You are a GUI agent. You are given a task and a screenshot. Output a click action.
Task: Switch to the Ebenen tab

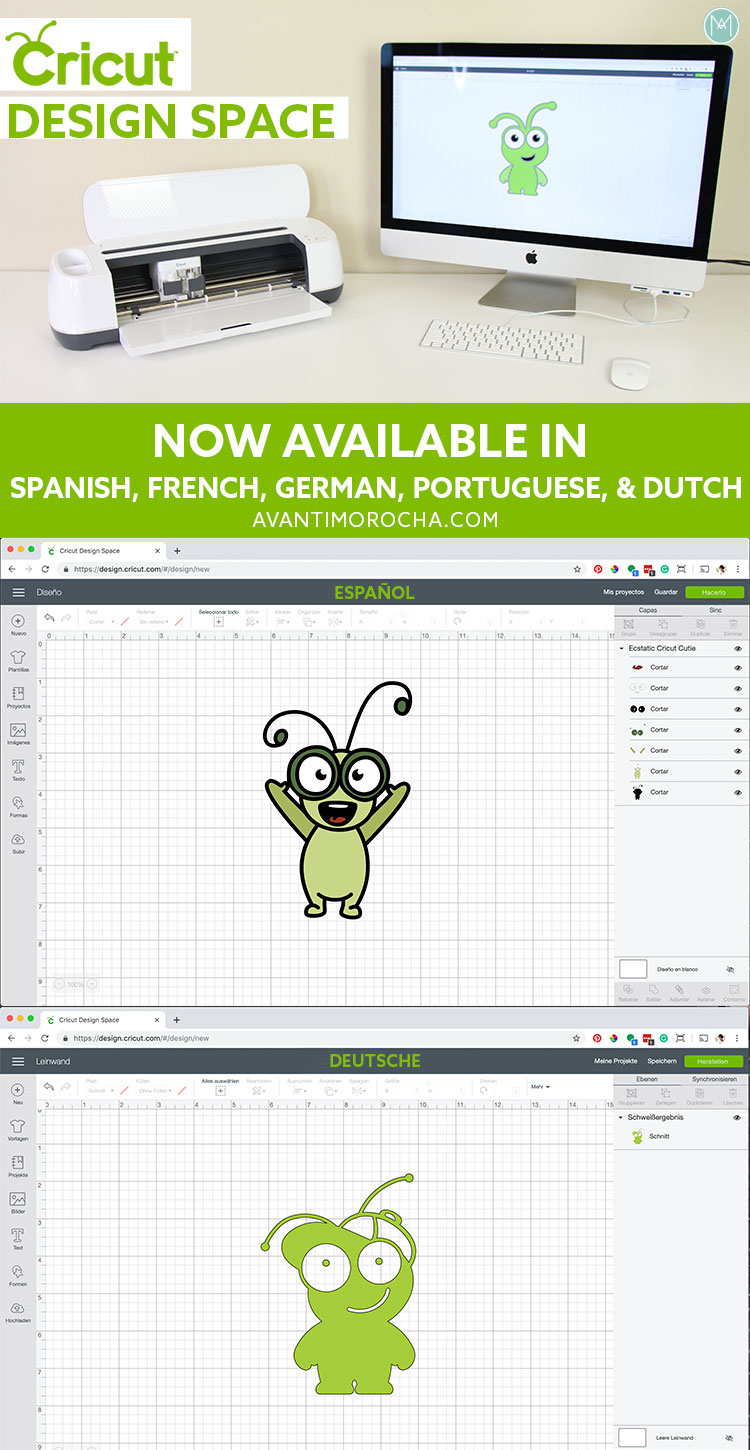point(647,1079)
